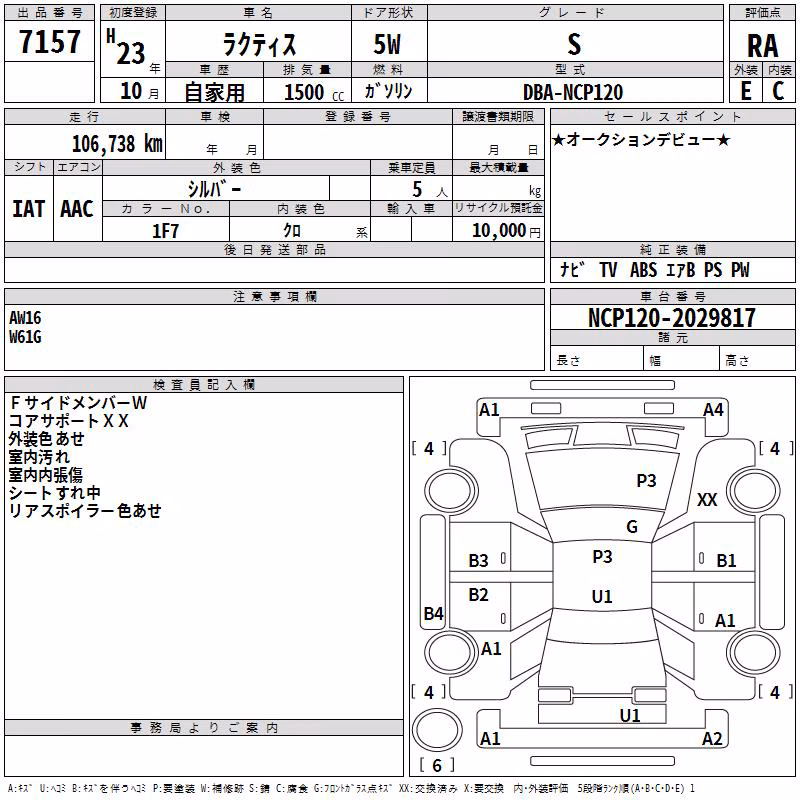This screenshot has height=800, width=800.
Task: Select the fuel type ガソリン
Action: (388, 91)
